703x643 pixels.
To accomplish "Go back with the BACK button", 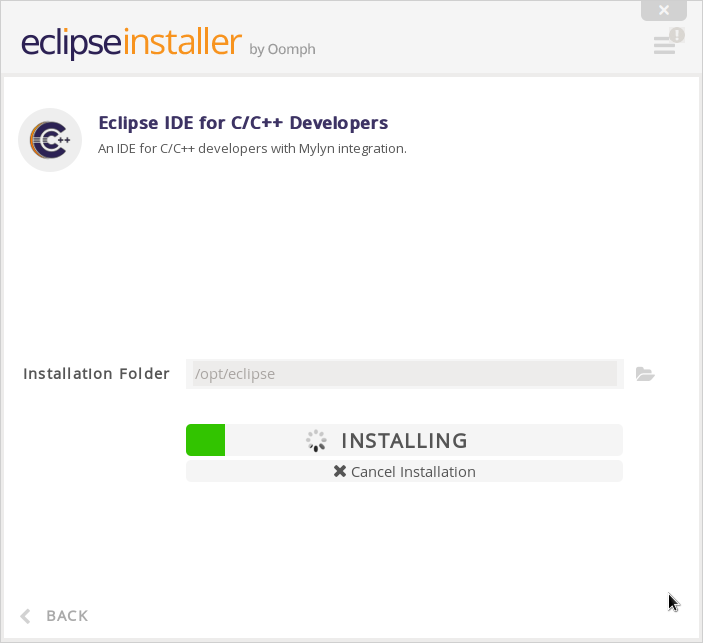I will pos(55,616).
